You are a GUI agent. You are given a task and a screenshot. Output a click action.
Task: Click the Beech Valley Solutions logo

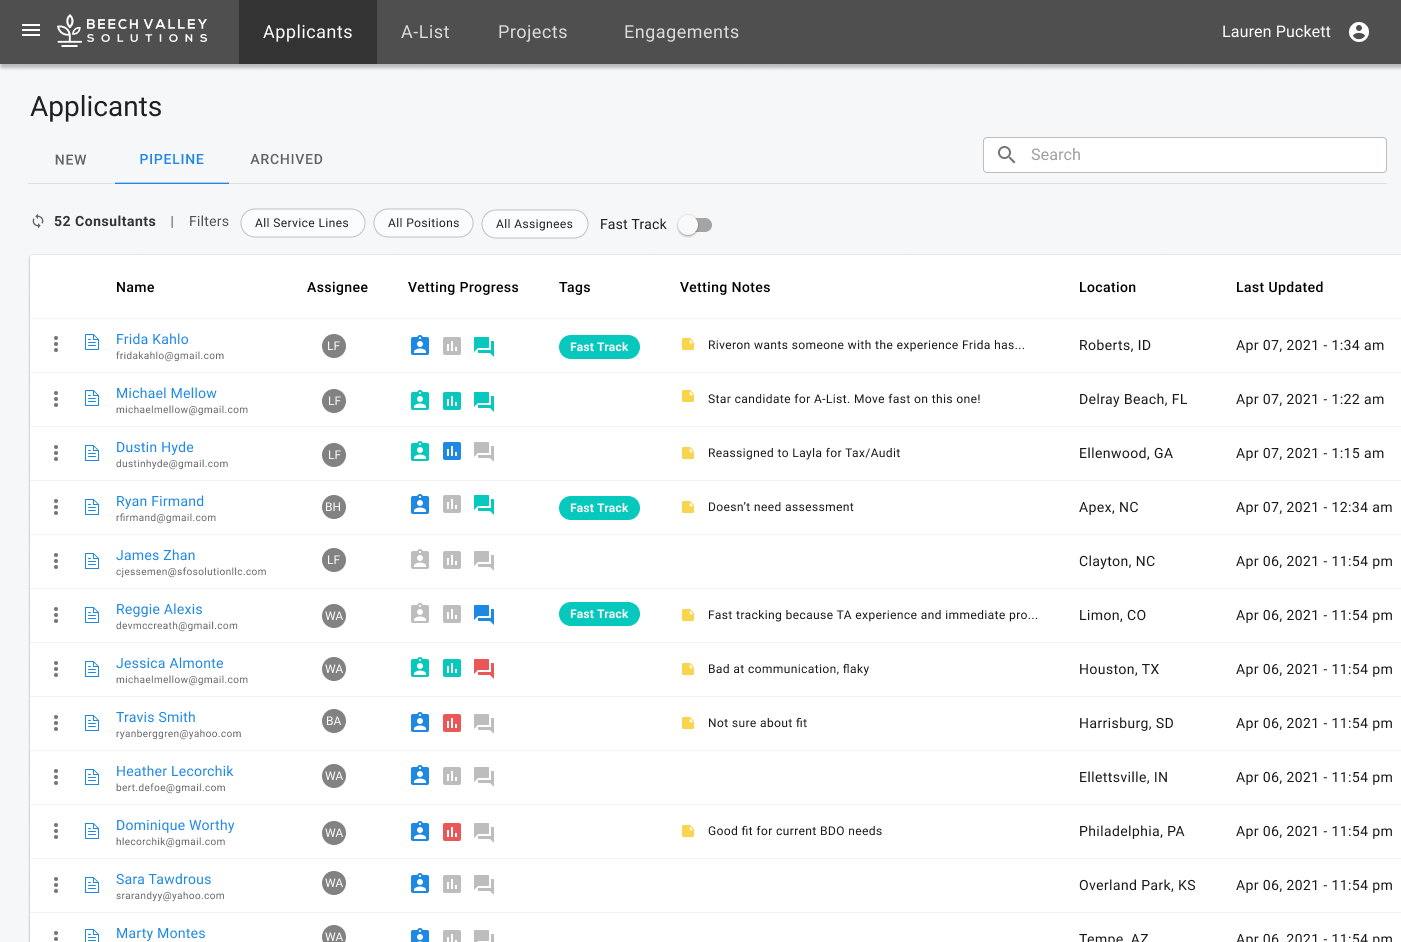pyautogui.click(x=131, y=31)
